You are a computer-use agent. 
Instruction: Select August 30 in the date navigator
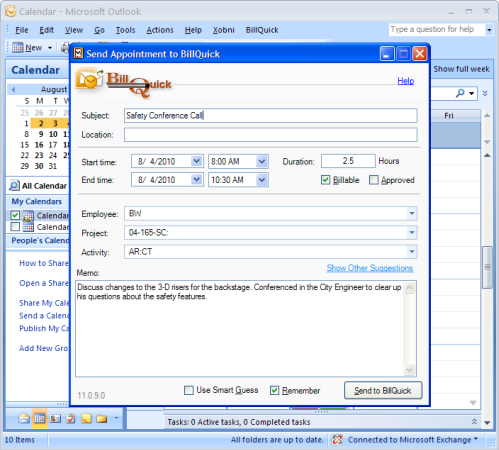39,166
